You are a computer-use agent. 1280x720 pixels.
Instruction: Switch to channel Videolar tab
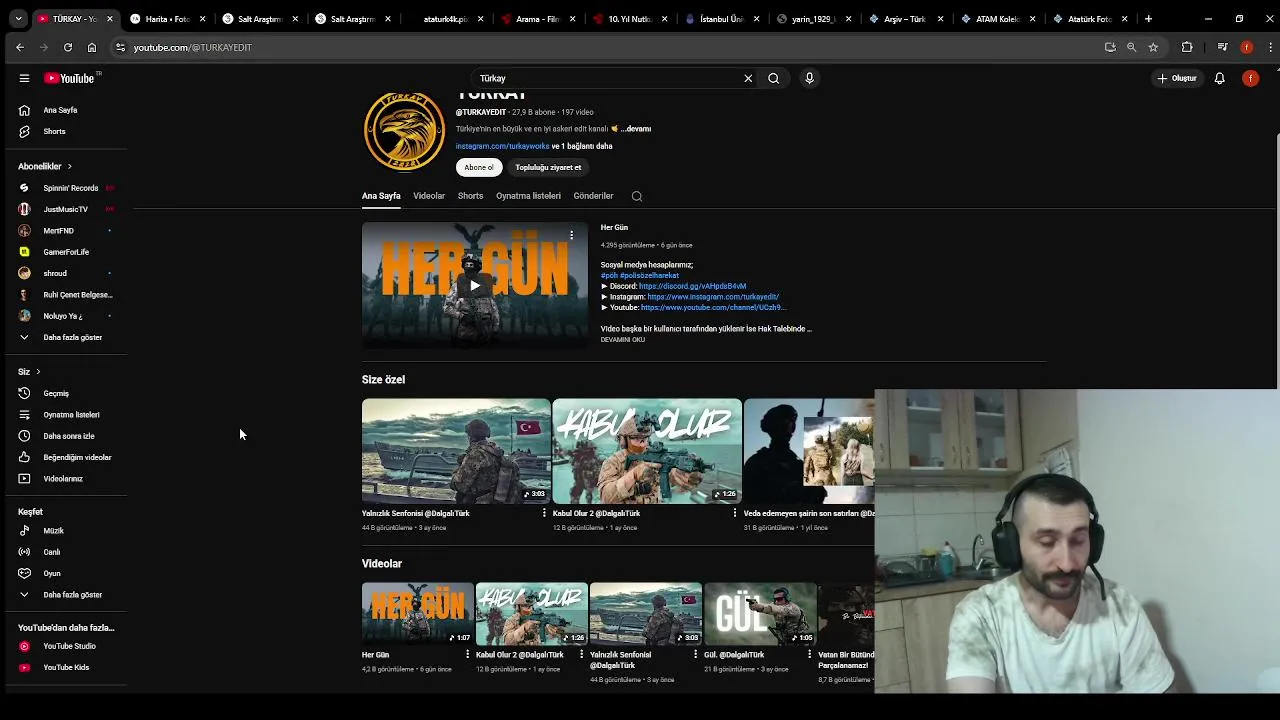[429, 196]
